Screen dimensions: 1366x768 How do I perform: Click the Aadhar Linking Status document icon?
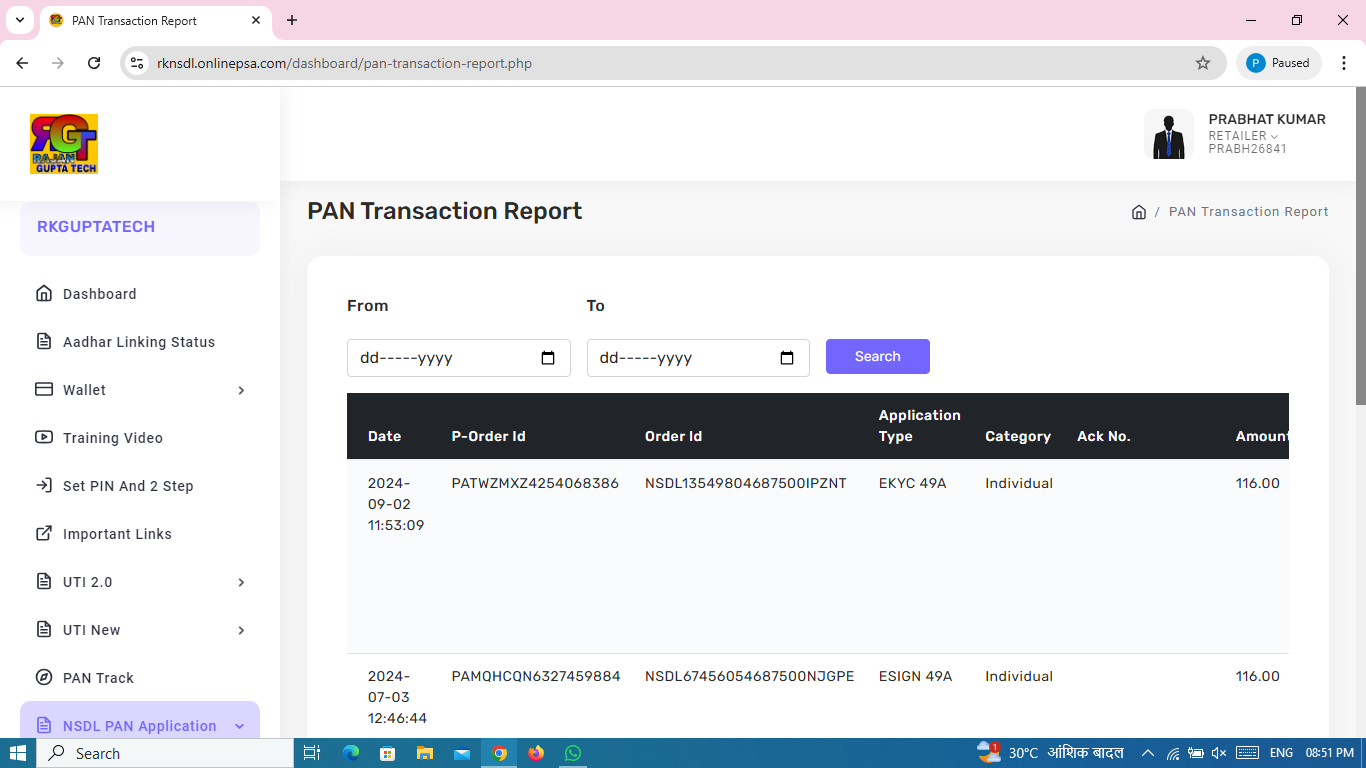(x=44, y=342)
